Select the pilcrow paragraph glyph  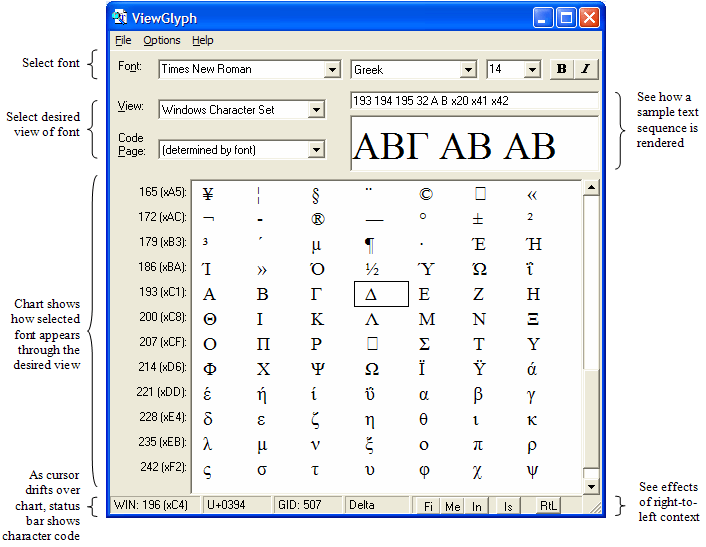click(369, 245)
